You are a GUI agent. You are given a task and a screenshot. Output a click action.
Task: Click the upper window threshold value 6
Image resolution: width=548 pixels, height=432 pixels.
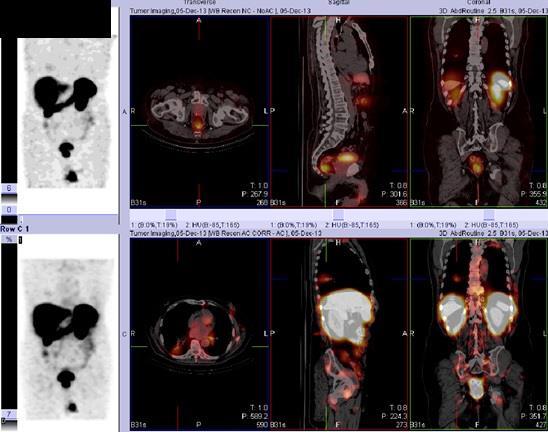click(x=9, y=189)
